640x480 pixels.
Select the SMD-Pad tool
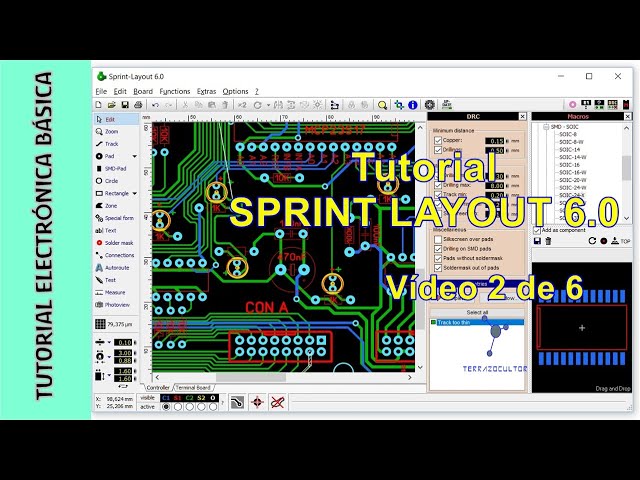pos(116,169)
